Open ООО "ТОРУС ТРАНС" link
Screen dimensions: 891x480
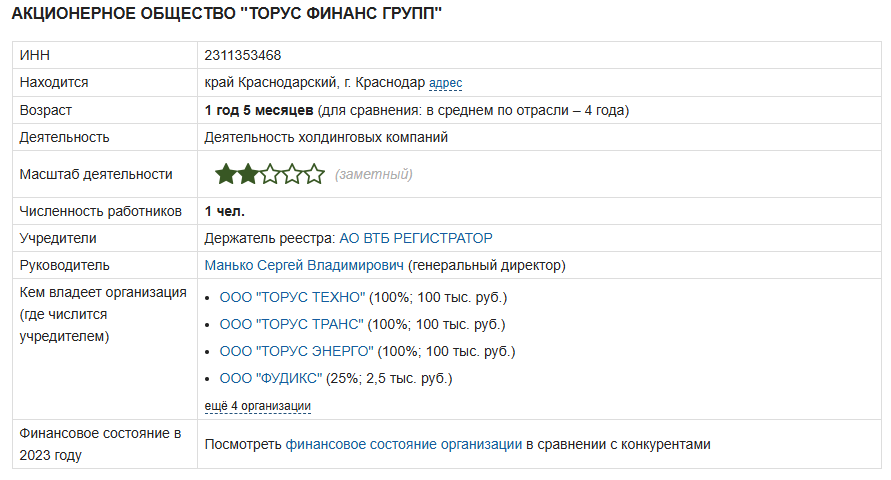pyautogui.click(x=292, y=324)
